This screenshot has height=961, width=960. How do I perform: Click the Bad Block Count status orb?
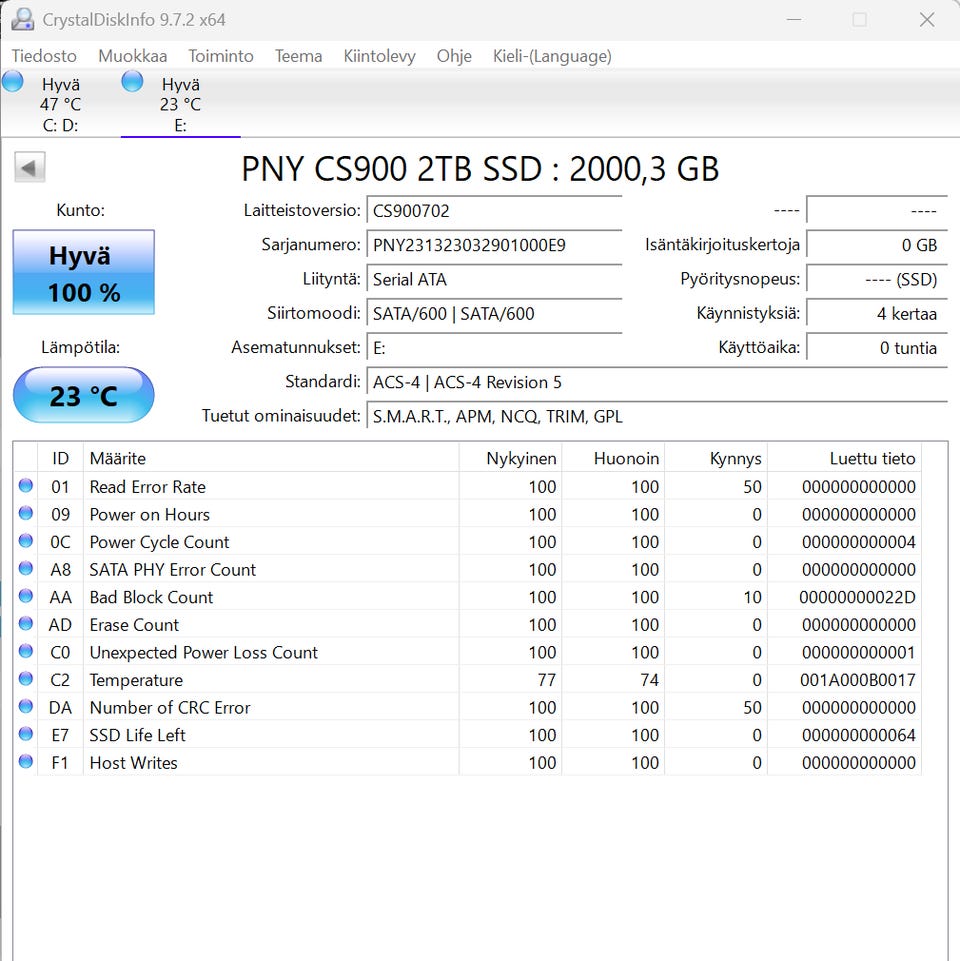[x=25, y=597]
